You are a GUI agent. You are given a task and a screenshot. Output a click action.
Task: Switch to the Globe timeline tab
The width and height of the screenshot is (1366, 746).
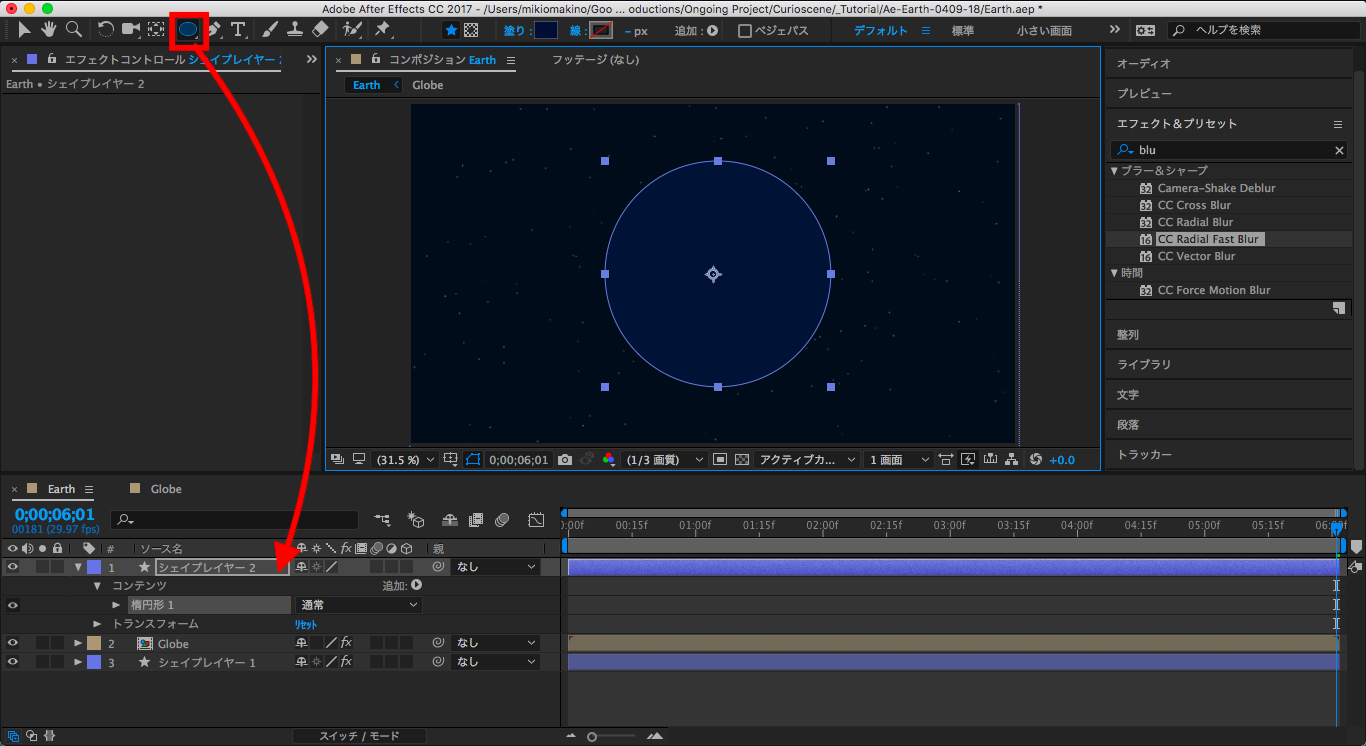pos(165,489)
